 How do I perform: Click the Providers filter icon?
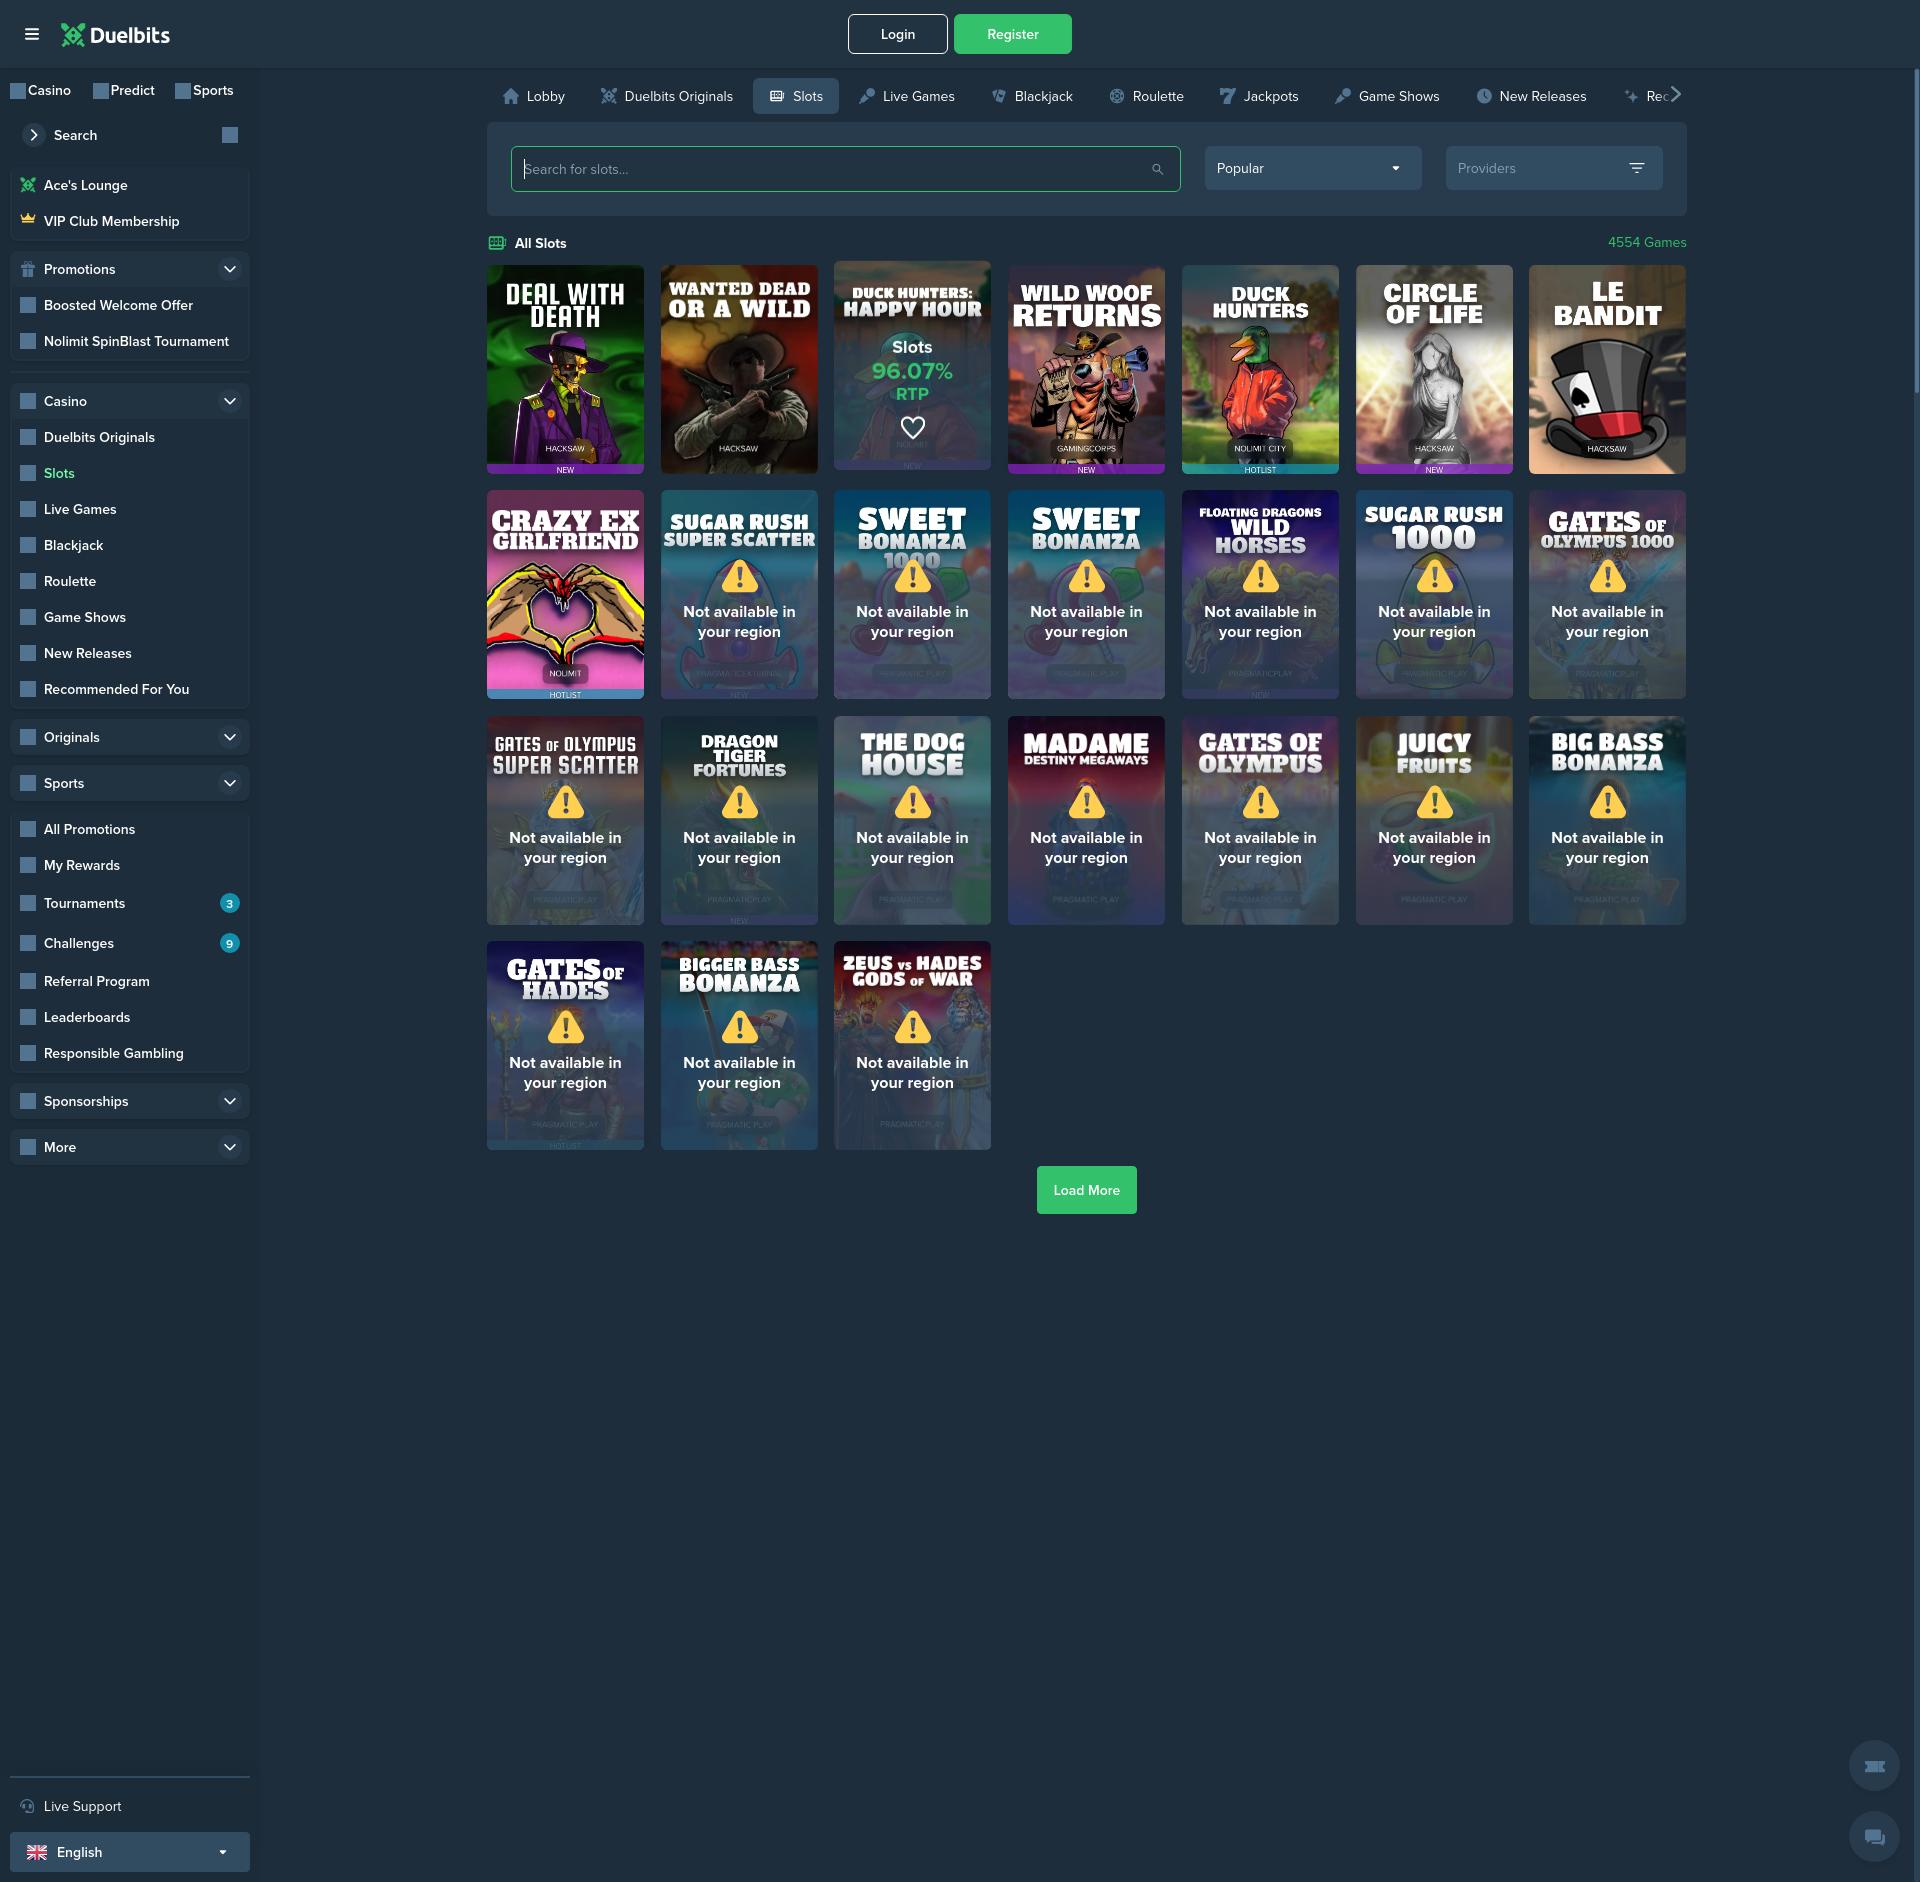point(1636,168)
